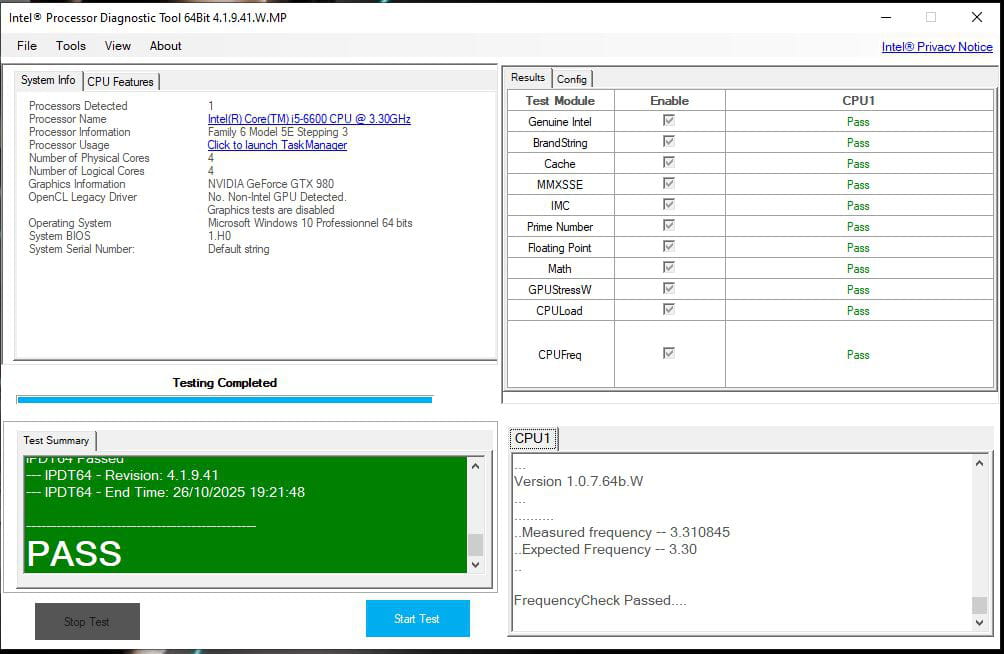Viewport: 1004px width, 654px height.
Task: Open the About menu
Action: [x=166, y=46]
